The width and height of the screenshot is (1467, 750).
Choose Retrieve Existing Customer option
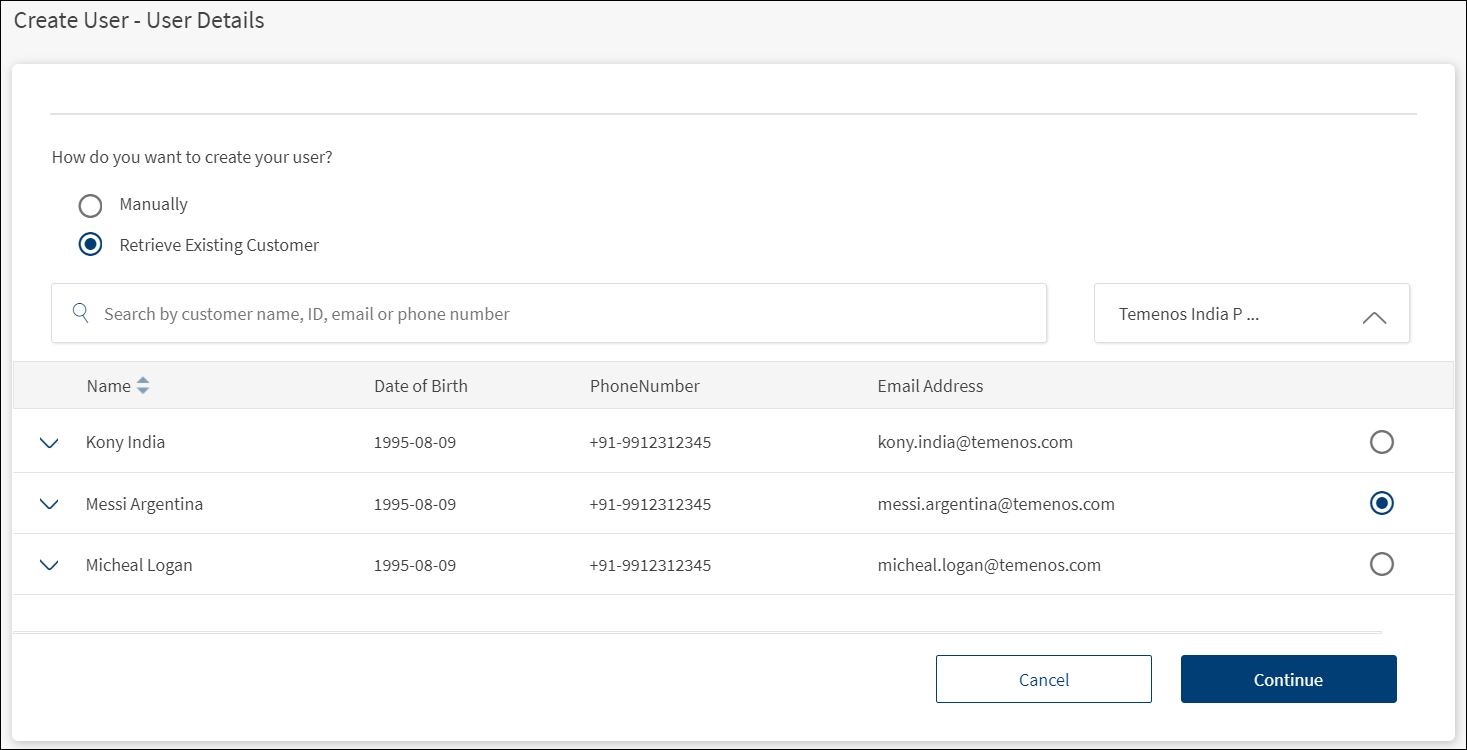pyautogui.click(x=90, y=245)
